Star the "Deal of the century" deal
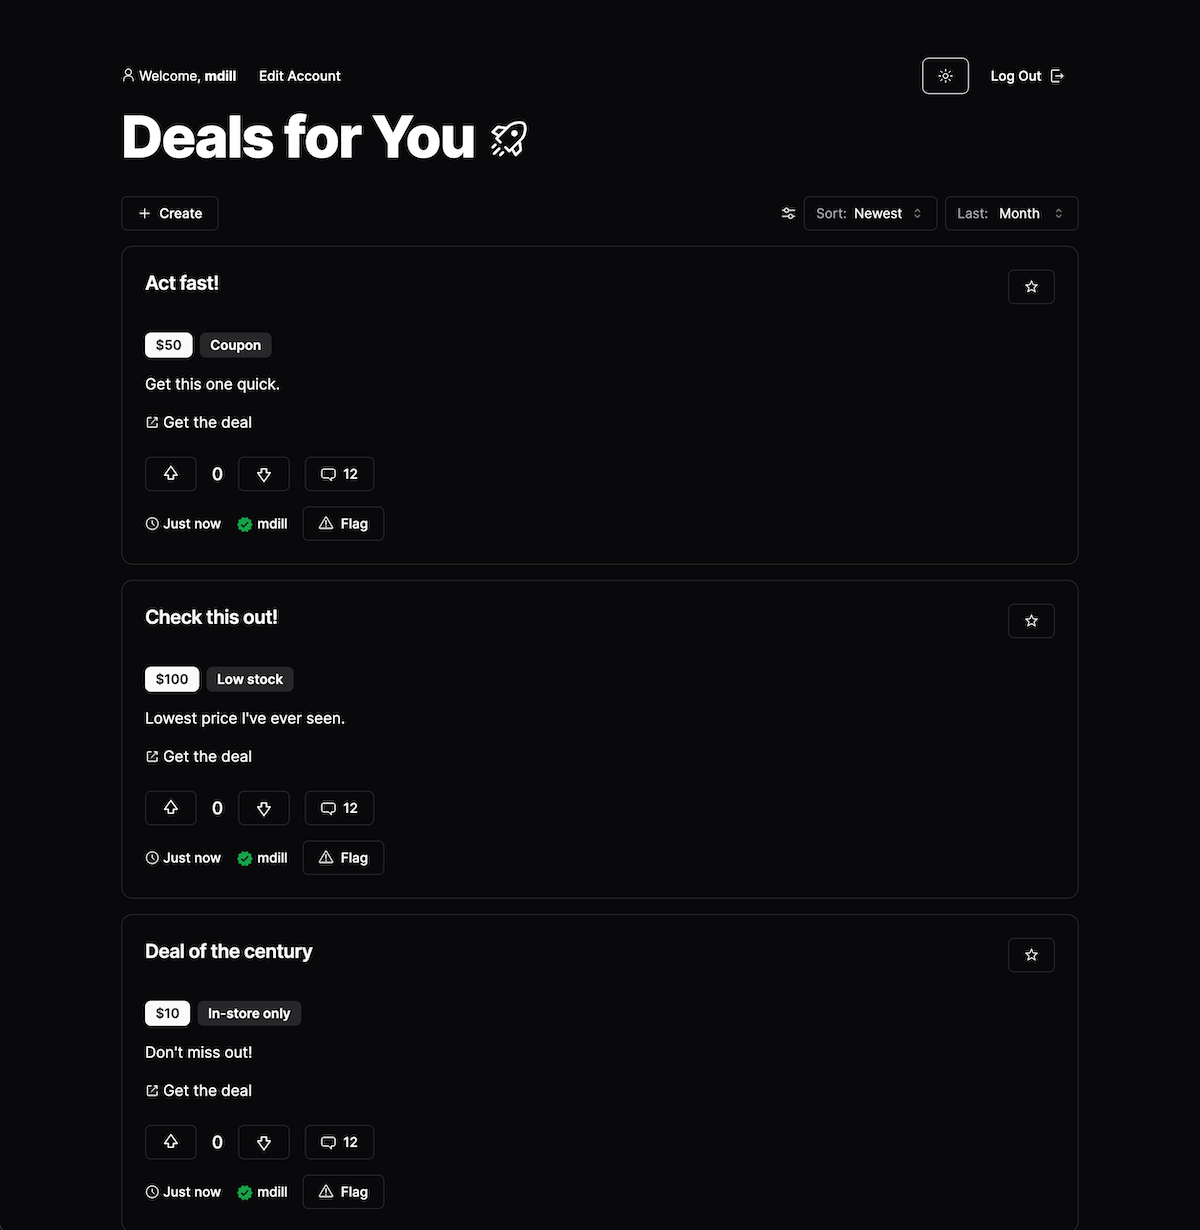This screenshot has height=1230, width=1200. point(1031,955)
